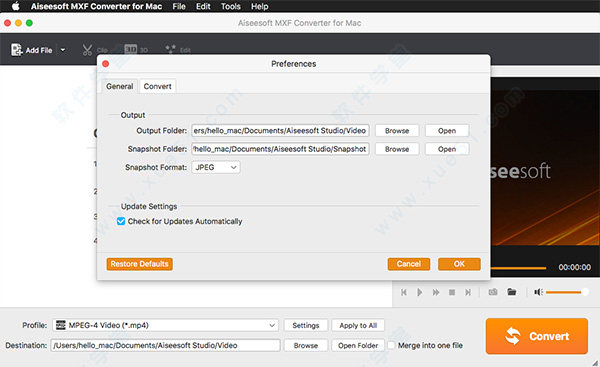Click the Add File icon in toolbar
Viewport: 600px width, 367px height.
click(16, 50)
